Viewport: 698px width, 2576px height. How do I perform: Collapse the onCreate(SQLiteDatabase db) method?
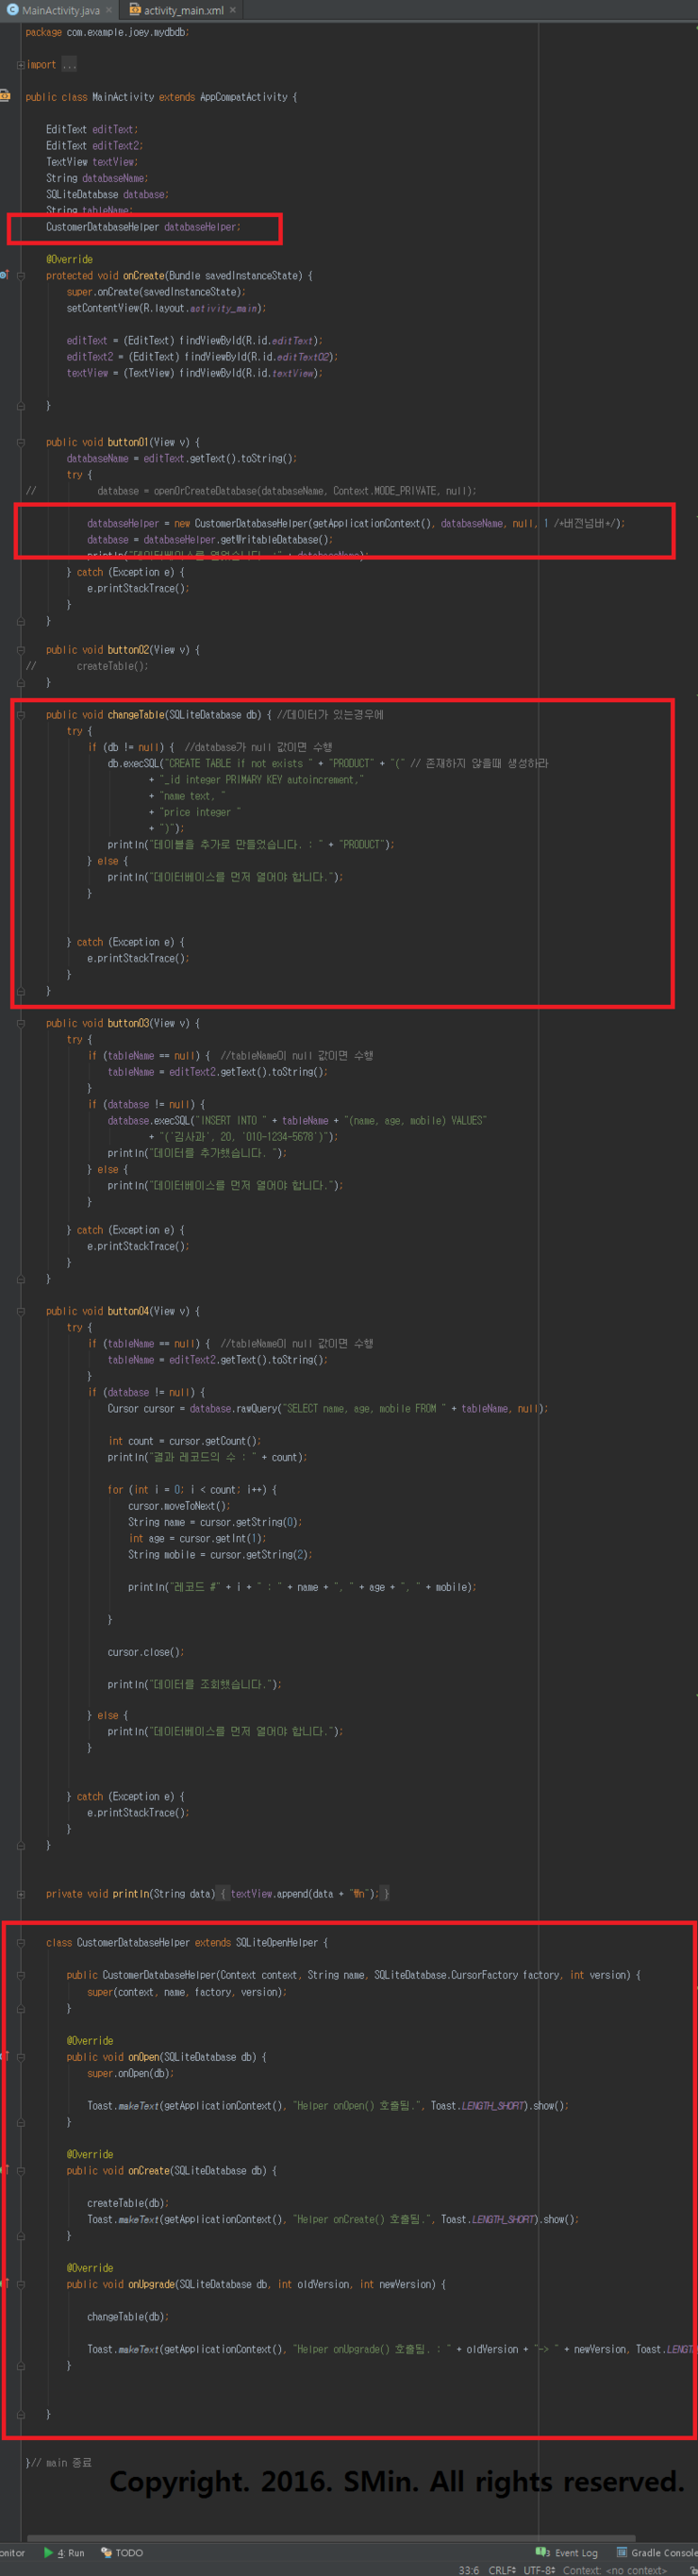20,2171
